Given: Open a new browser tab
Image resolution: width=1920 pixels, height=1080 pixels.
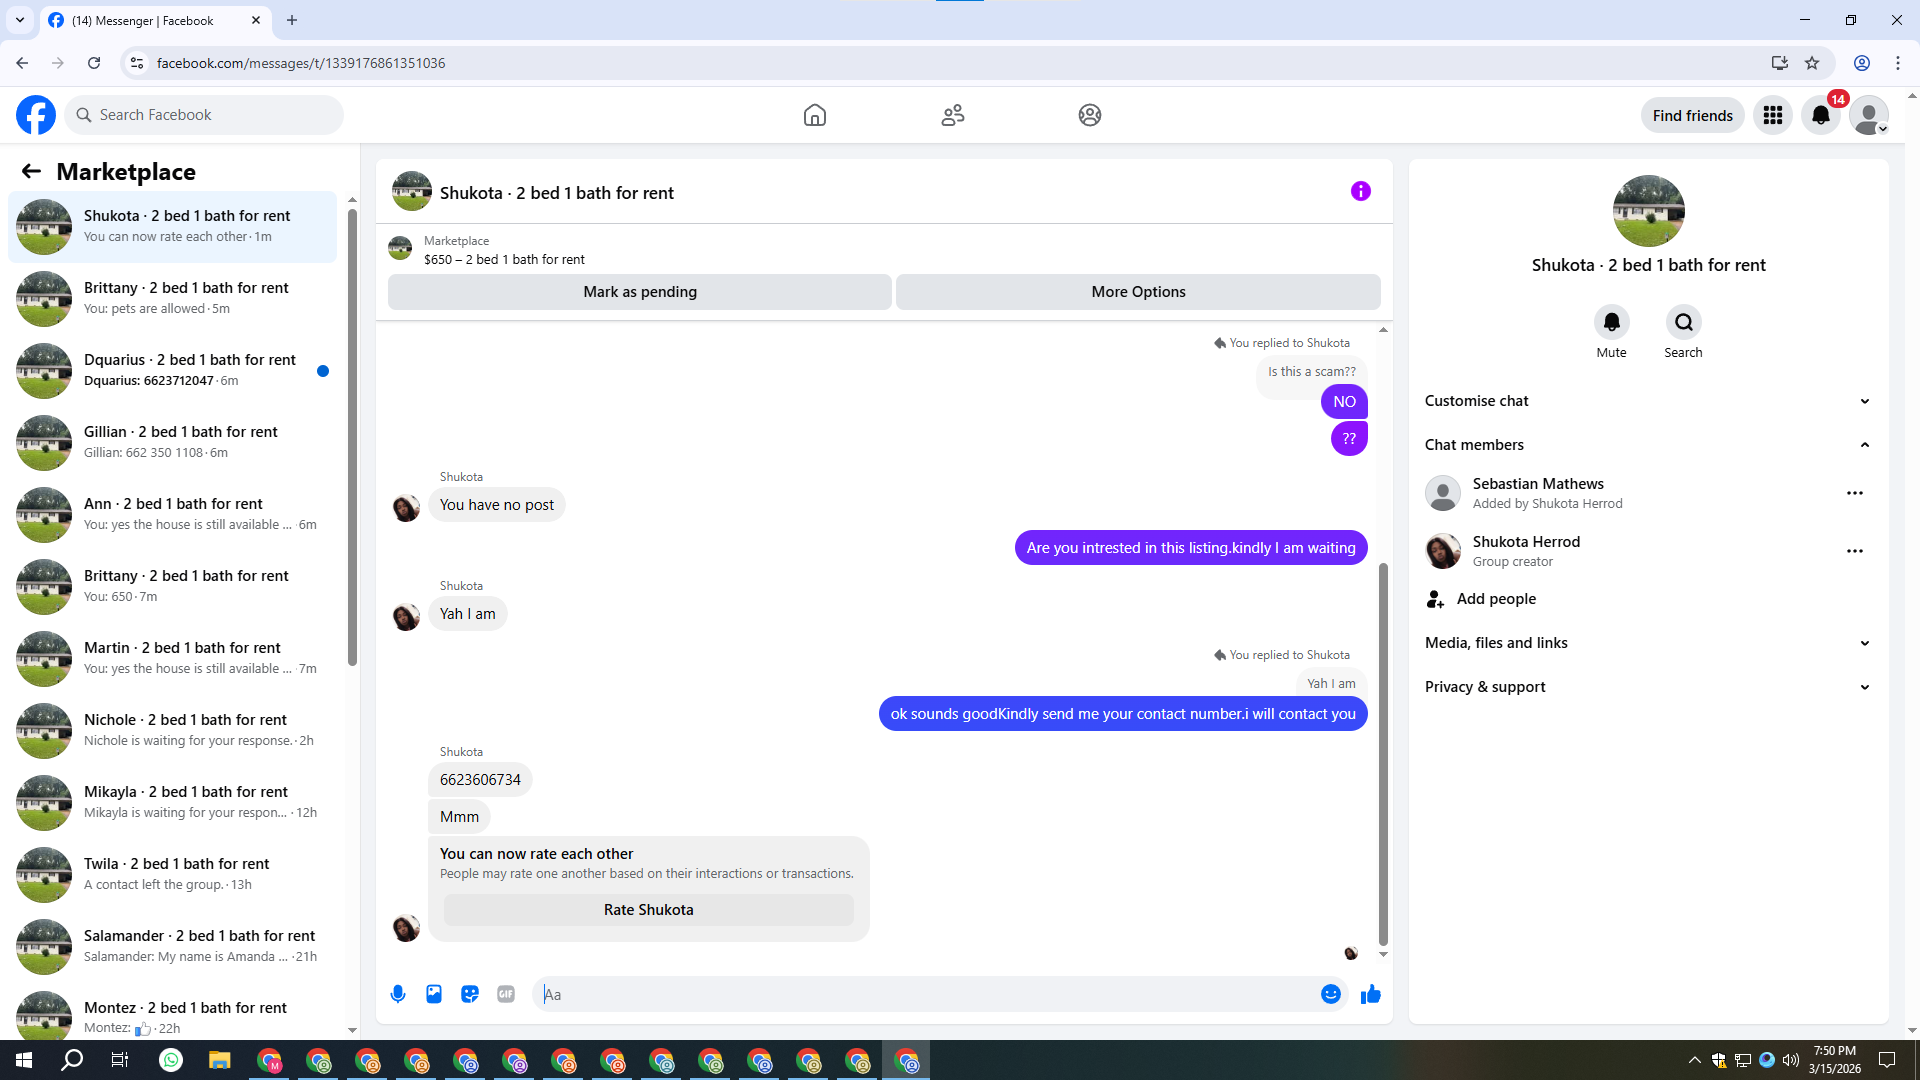Looking at the screenshot, I should 292,20.
